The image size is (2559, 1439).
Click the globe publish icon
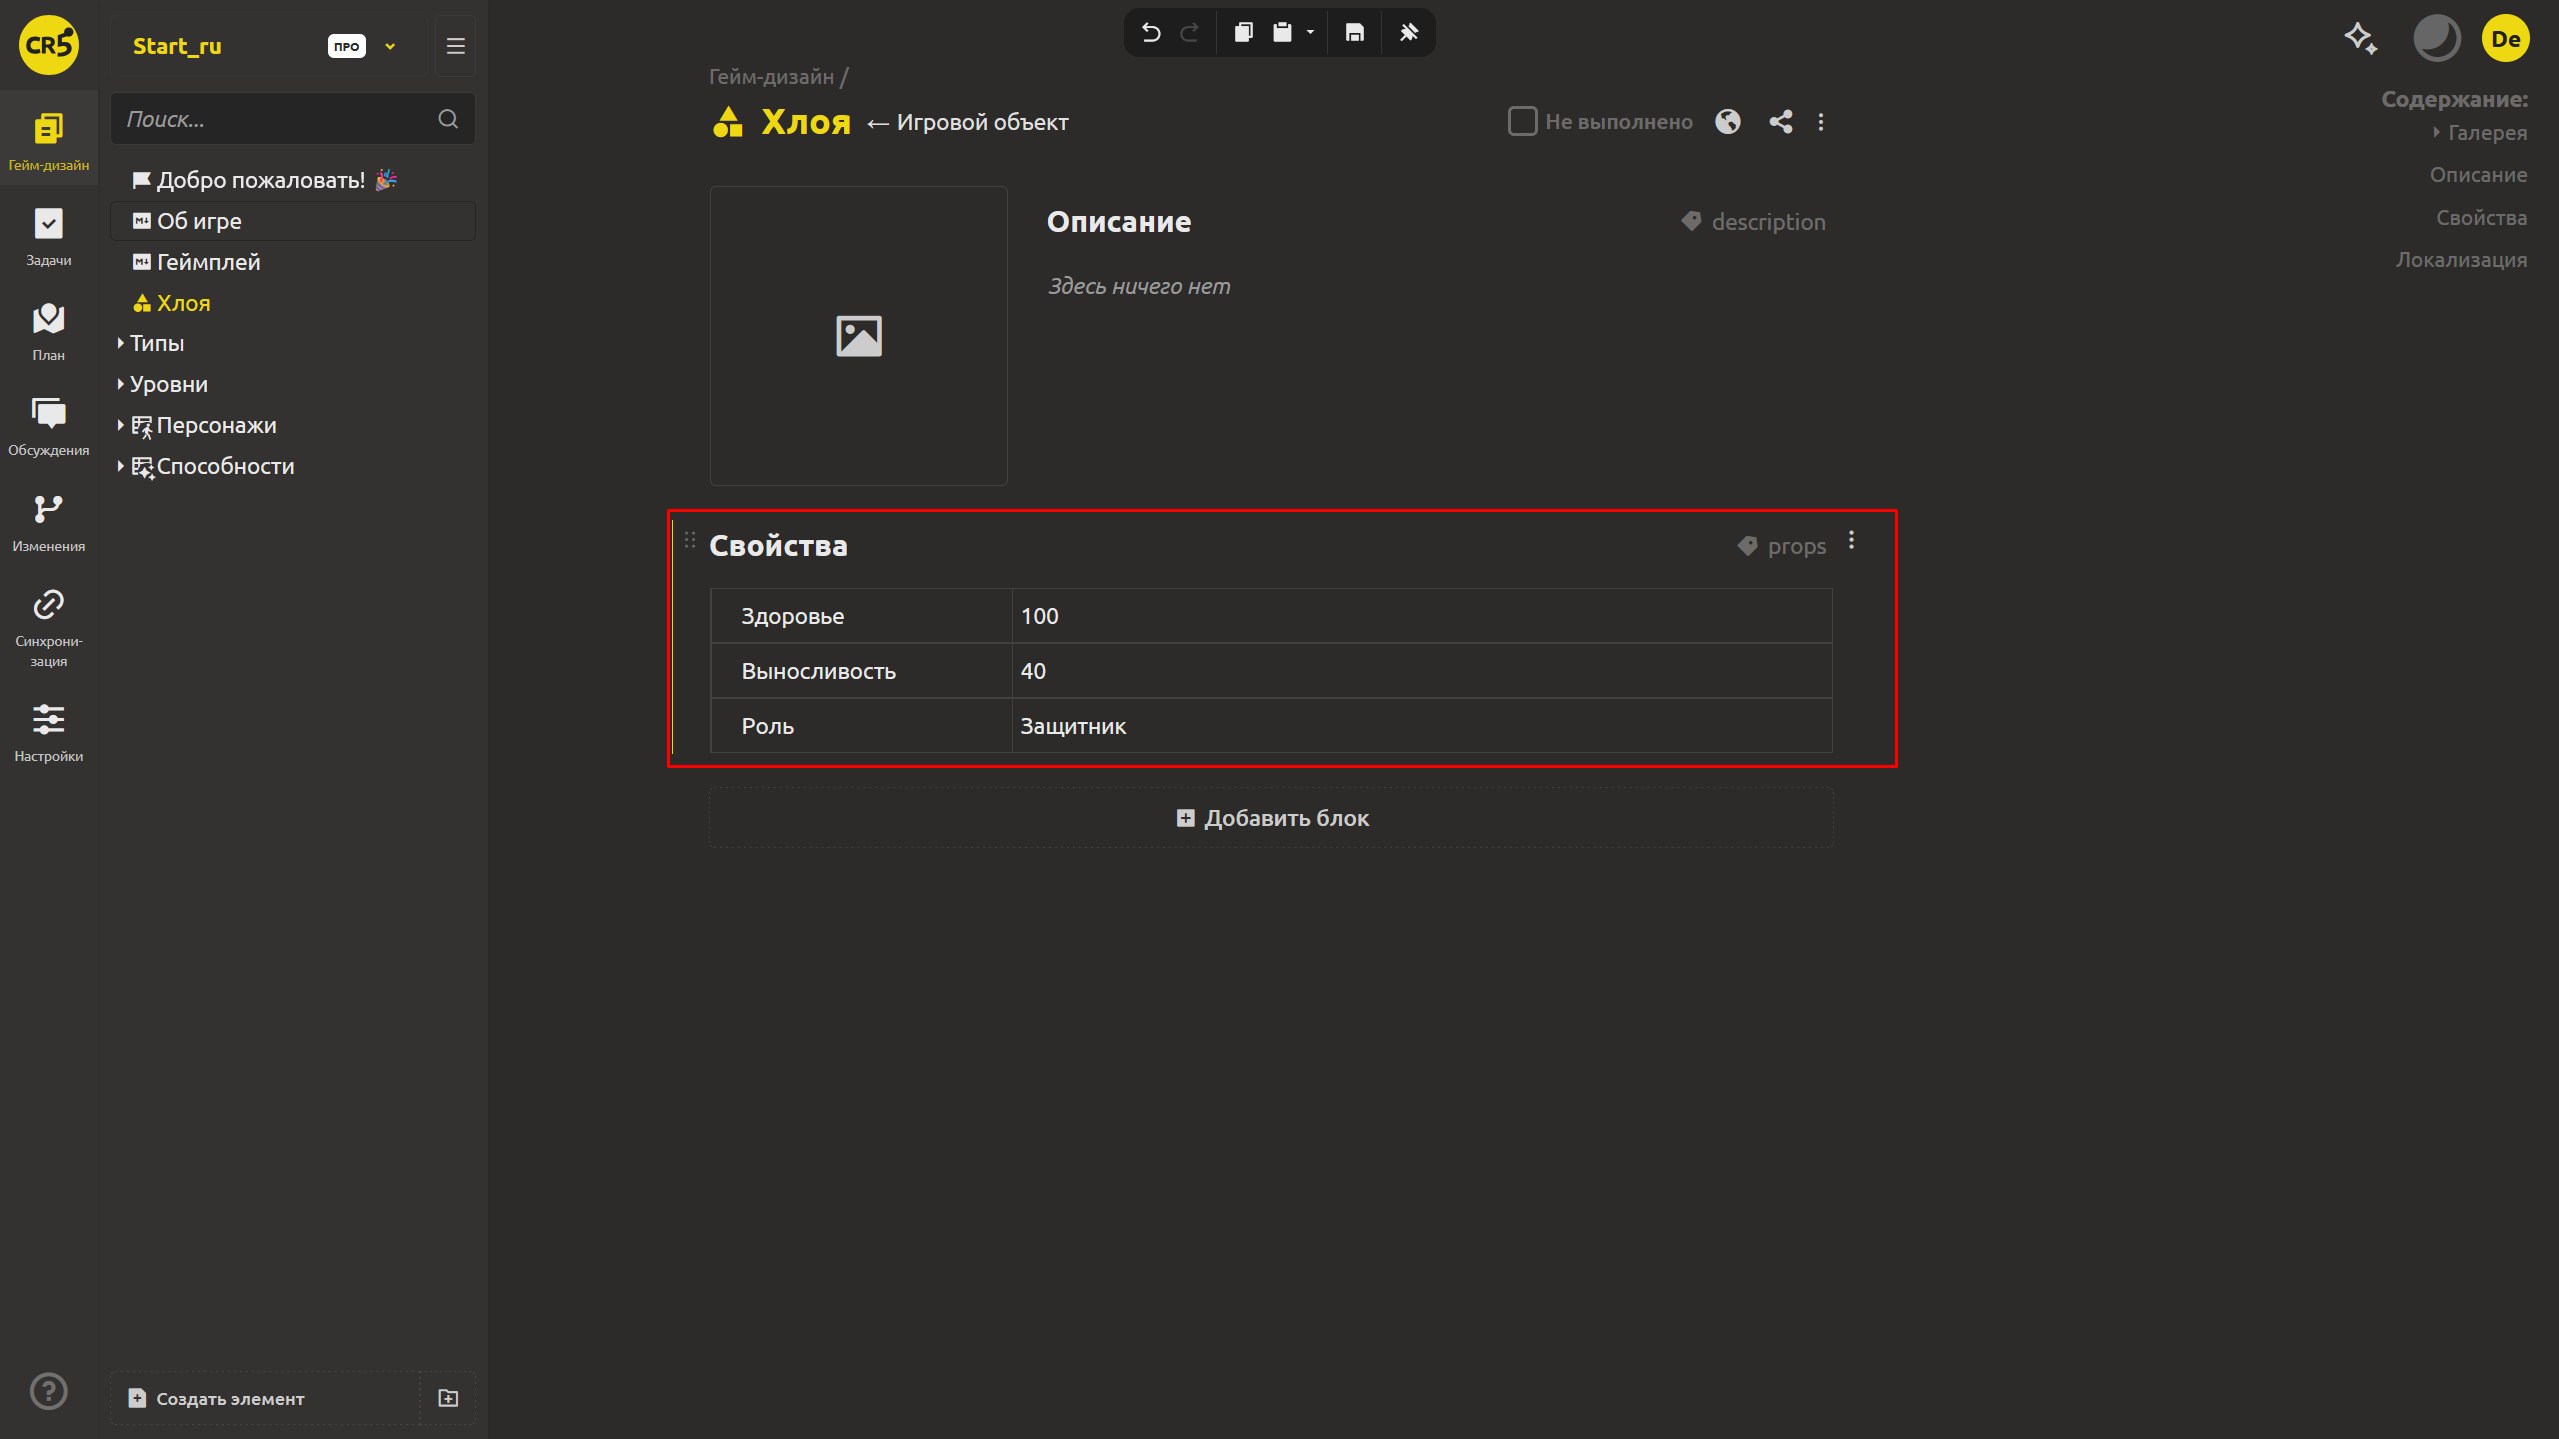(x=1727, y=121)
